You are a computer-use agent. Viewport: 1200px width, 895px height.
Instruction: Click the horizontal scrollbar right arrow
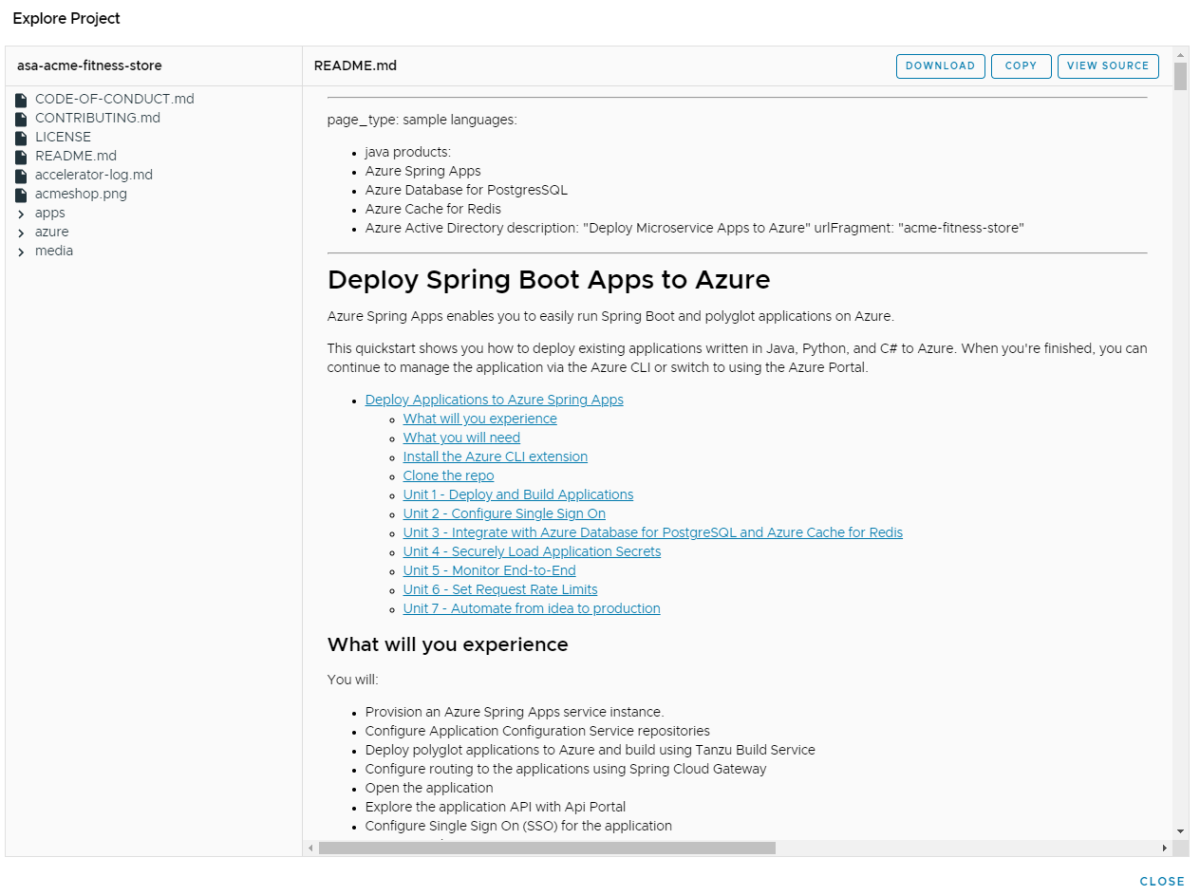pos(1165,848)
